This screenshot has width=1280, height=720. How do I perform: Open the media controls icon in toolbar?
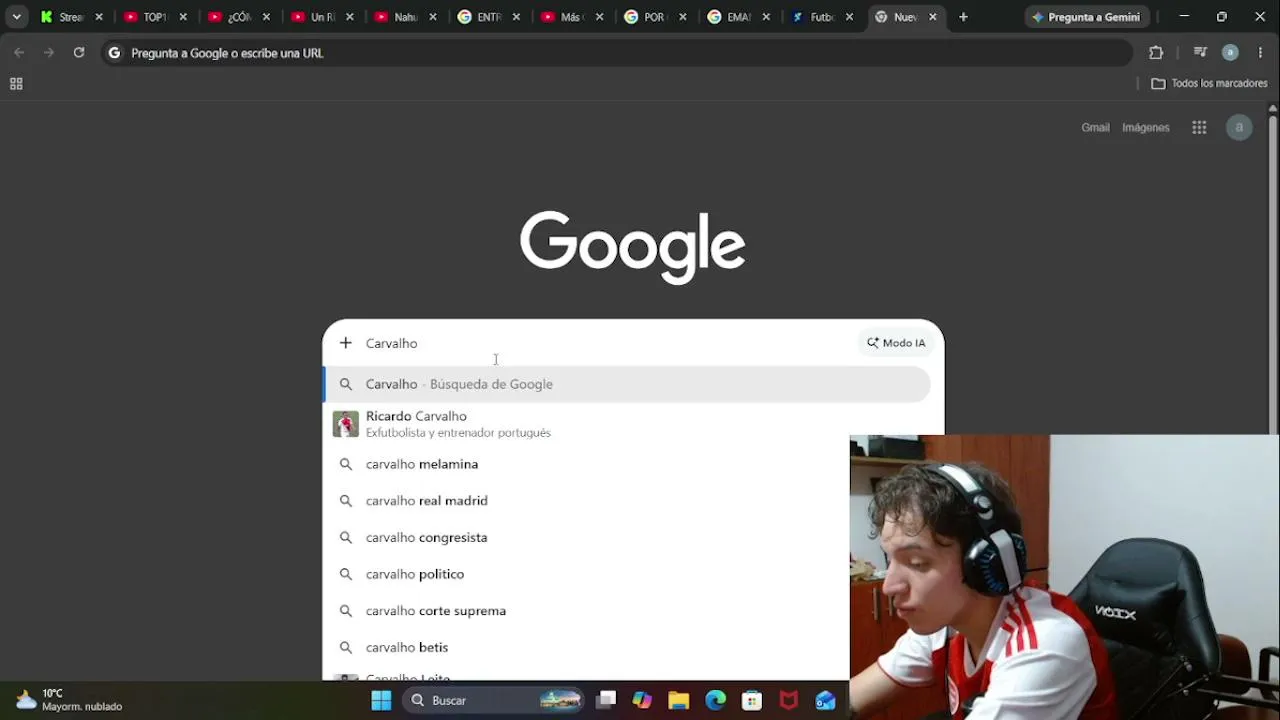tap(1200, 53)
